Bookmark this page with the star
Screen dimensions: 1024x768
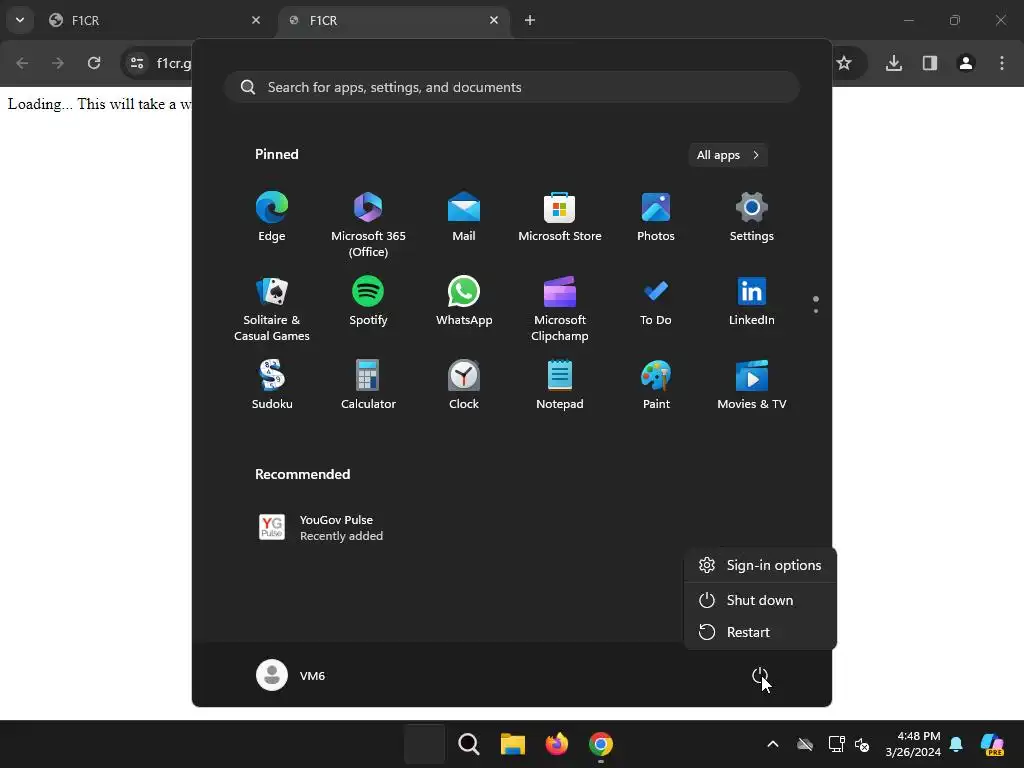[844, 63]
